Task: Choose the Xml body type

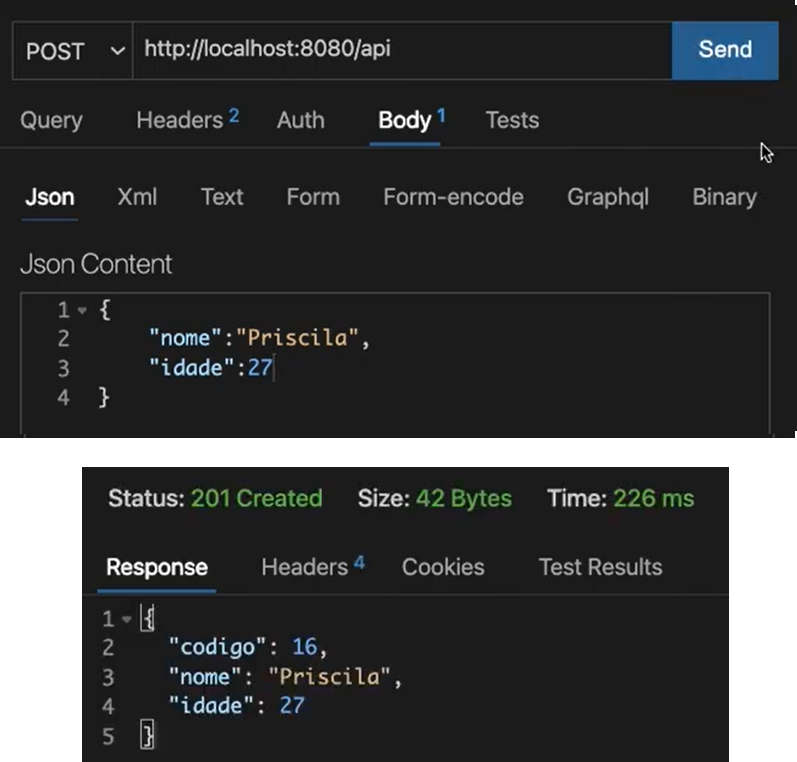Action: [x=137, y=197]
